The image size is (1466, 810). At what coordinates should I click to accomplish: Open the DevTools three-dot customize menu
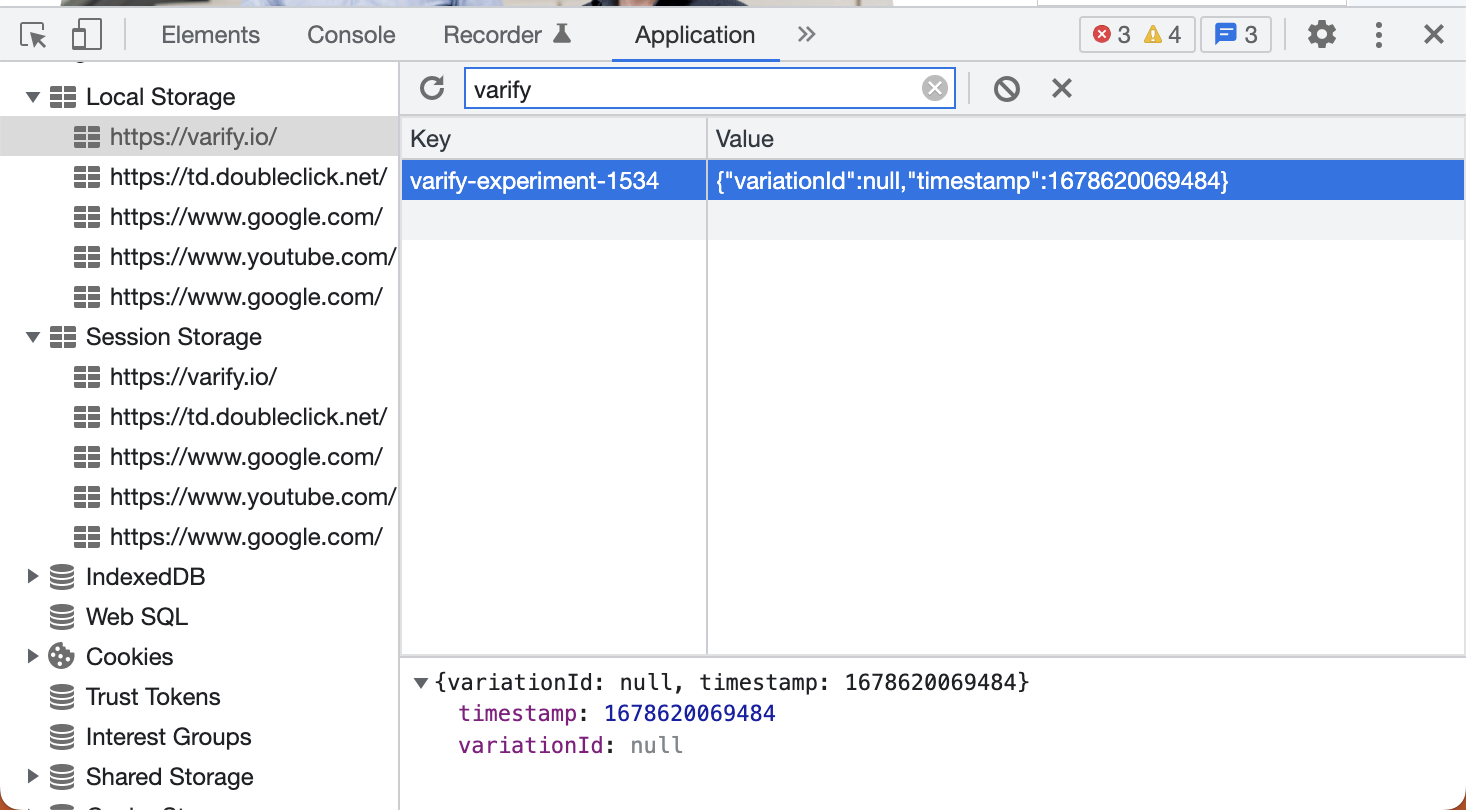tap(1379, 35)
